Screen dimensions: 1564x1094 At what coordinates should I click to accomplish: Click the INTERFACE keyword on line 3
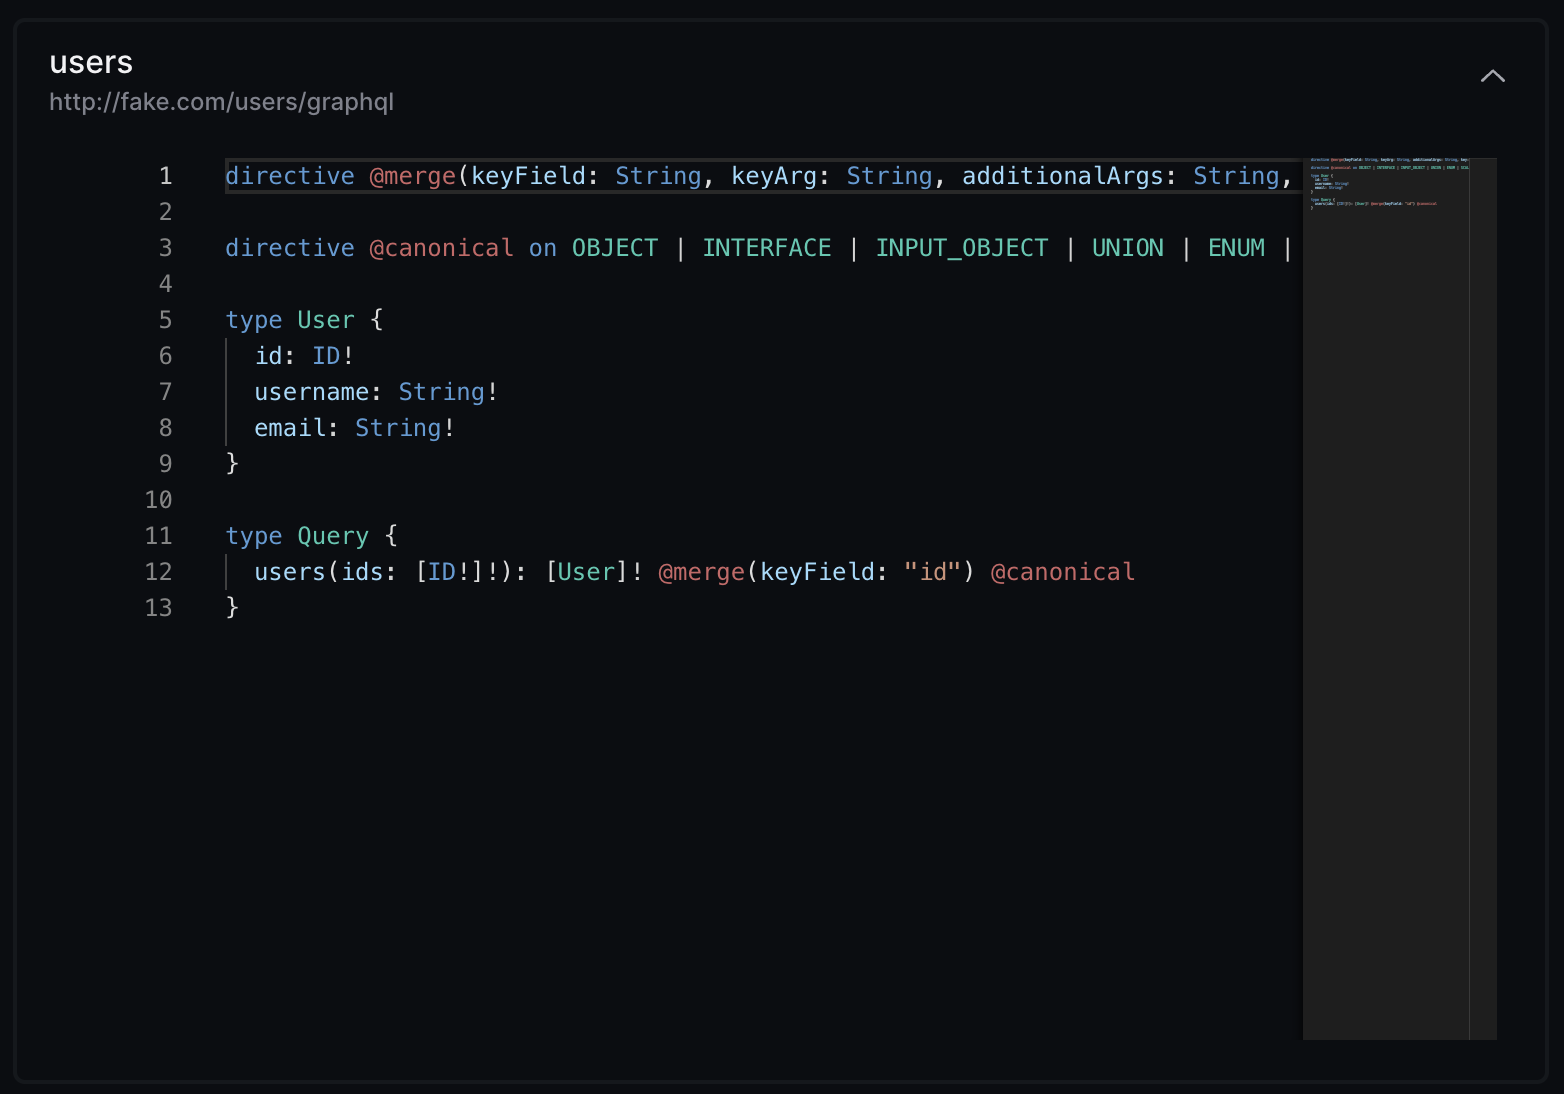766,247
